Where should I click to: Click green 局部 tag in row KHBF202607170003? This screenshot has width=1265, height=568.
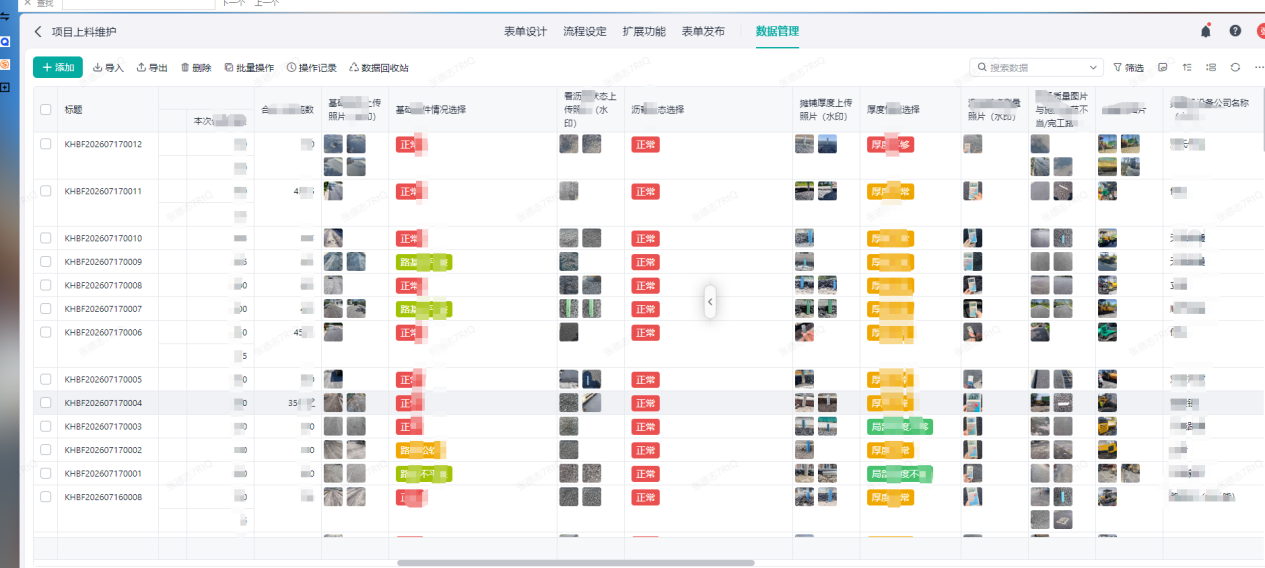tap(899, 426)
